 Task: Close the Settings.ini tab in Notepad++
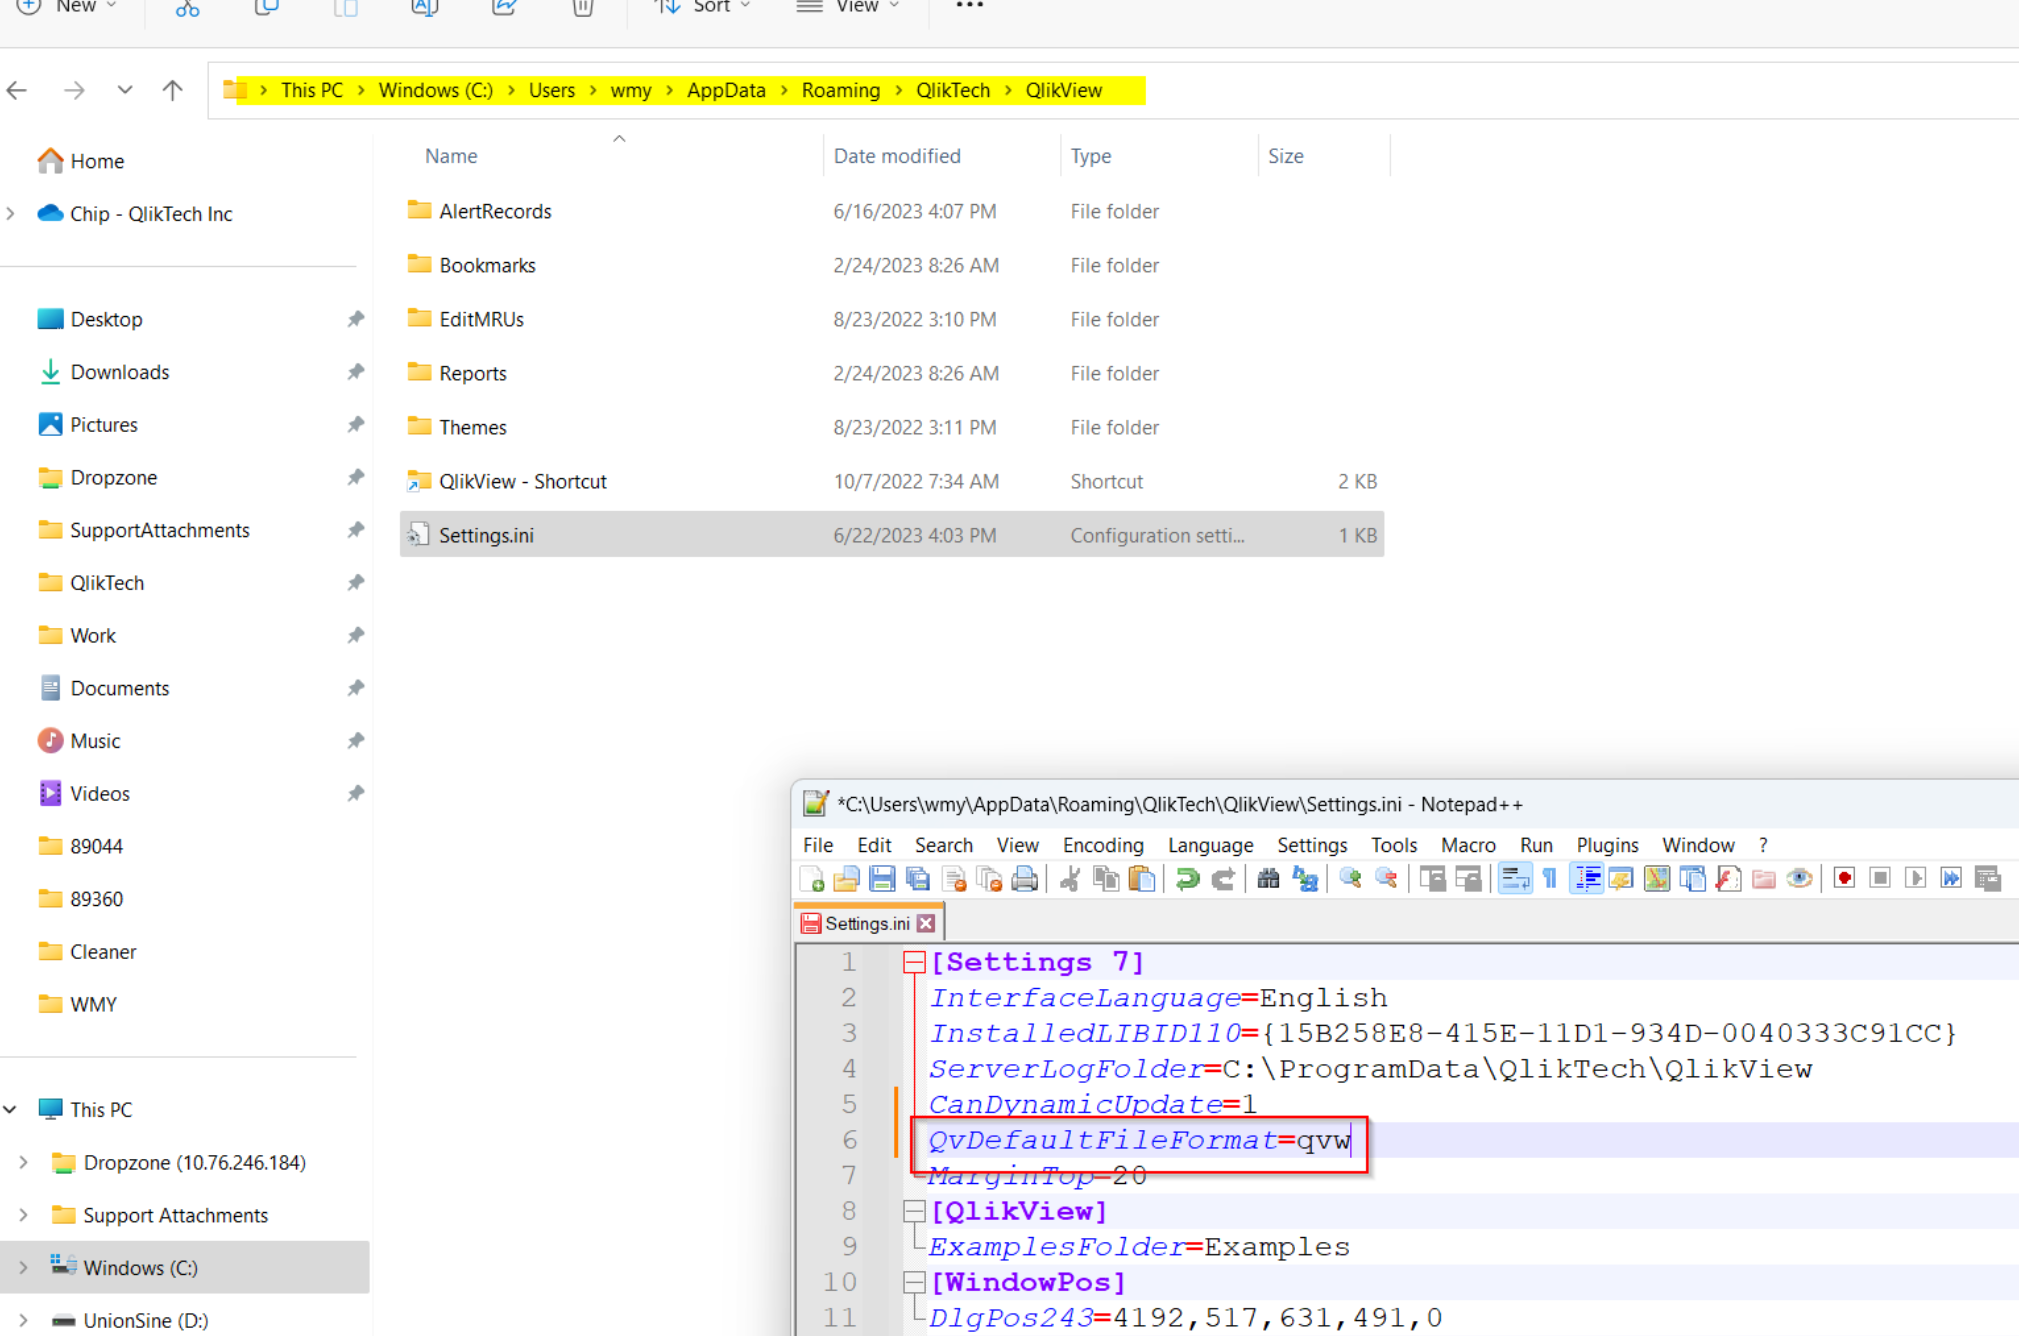pos(926,923)
